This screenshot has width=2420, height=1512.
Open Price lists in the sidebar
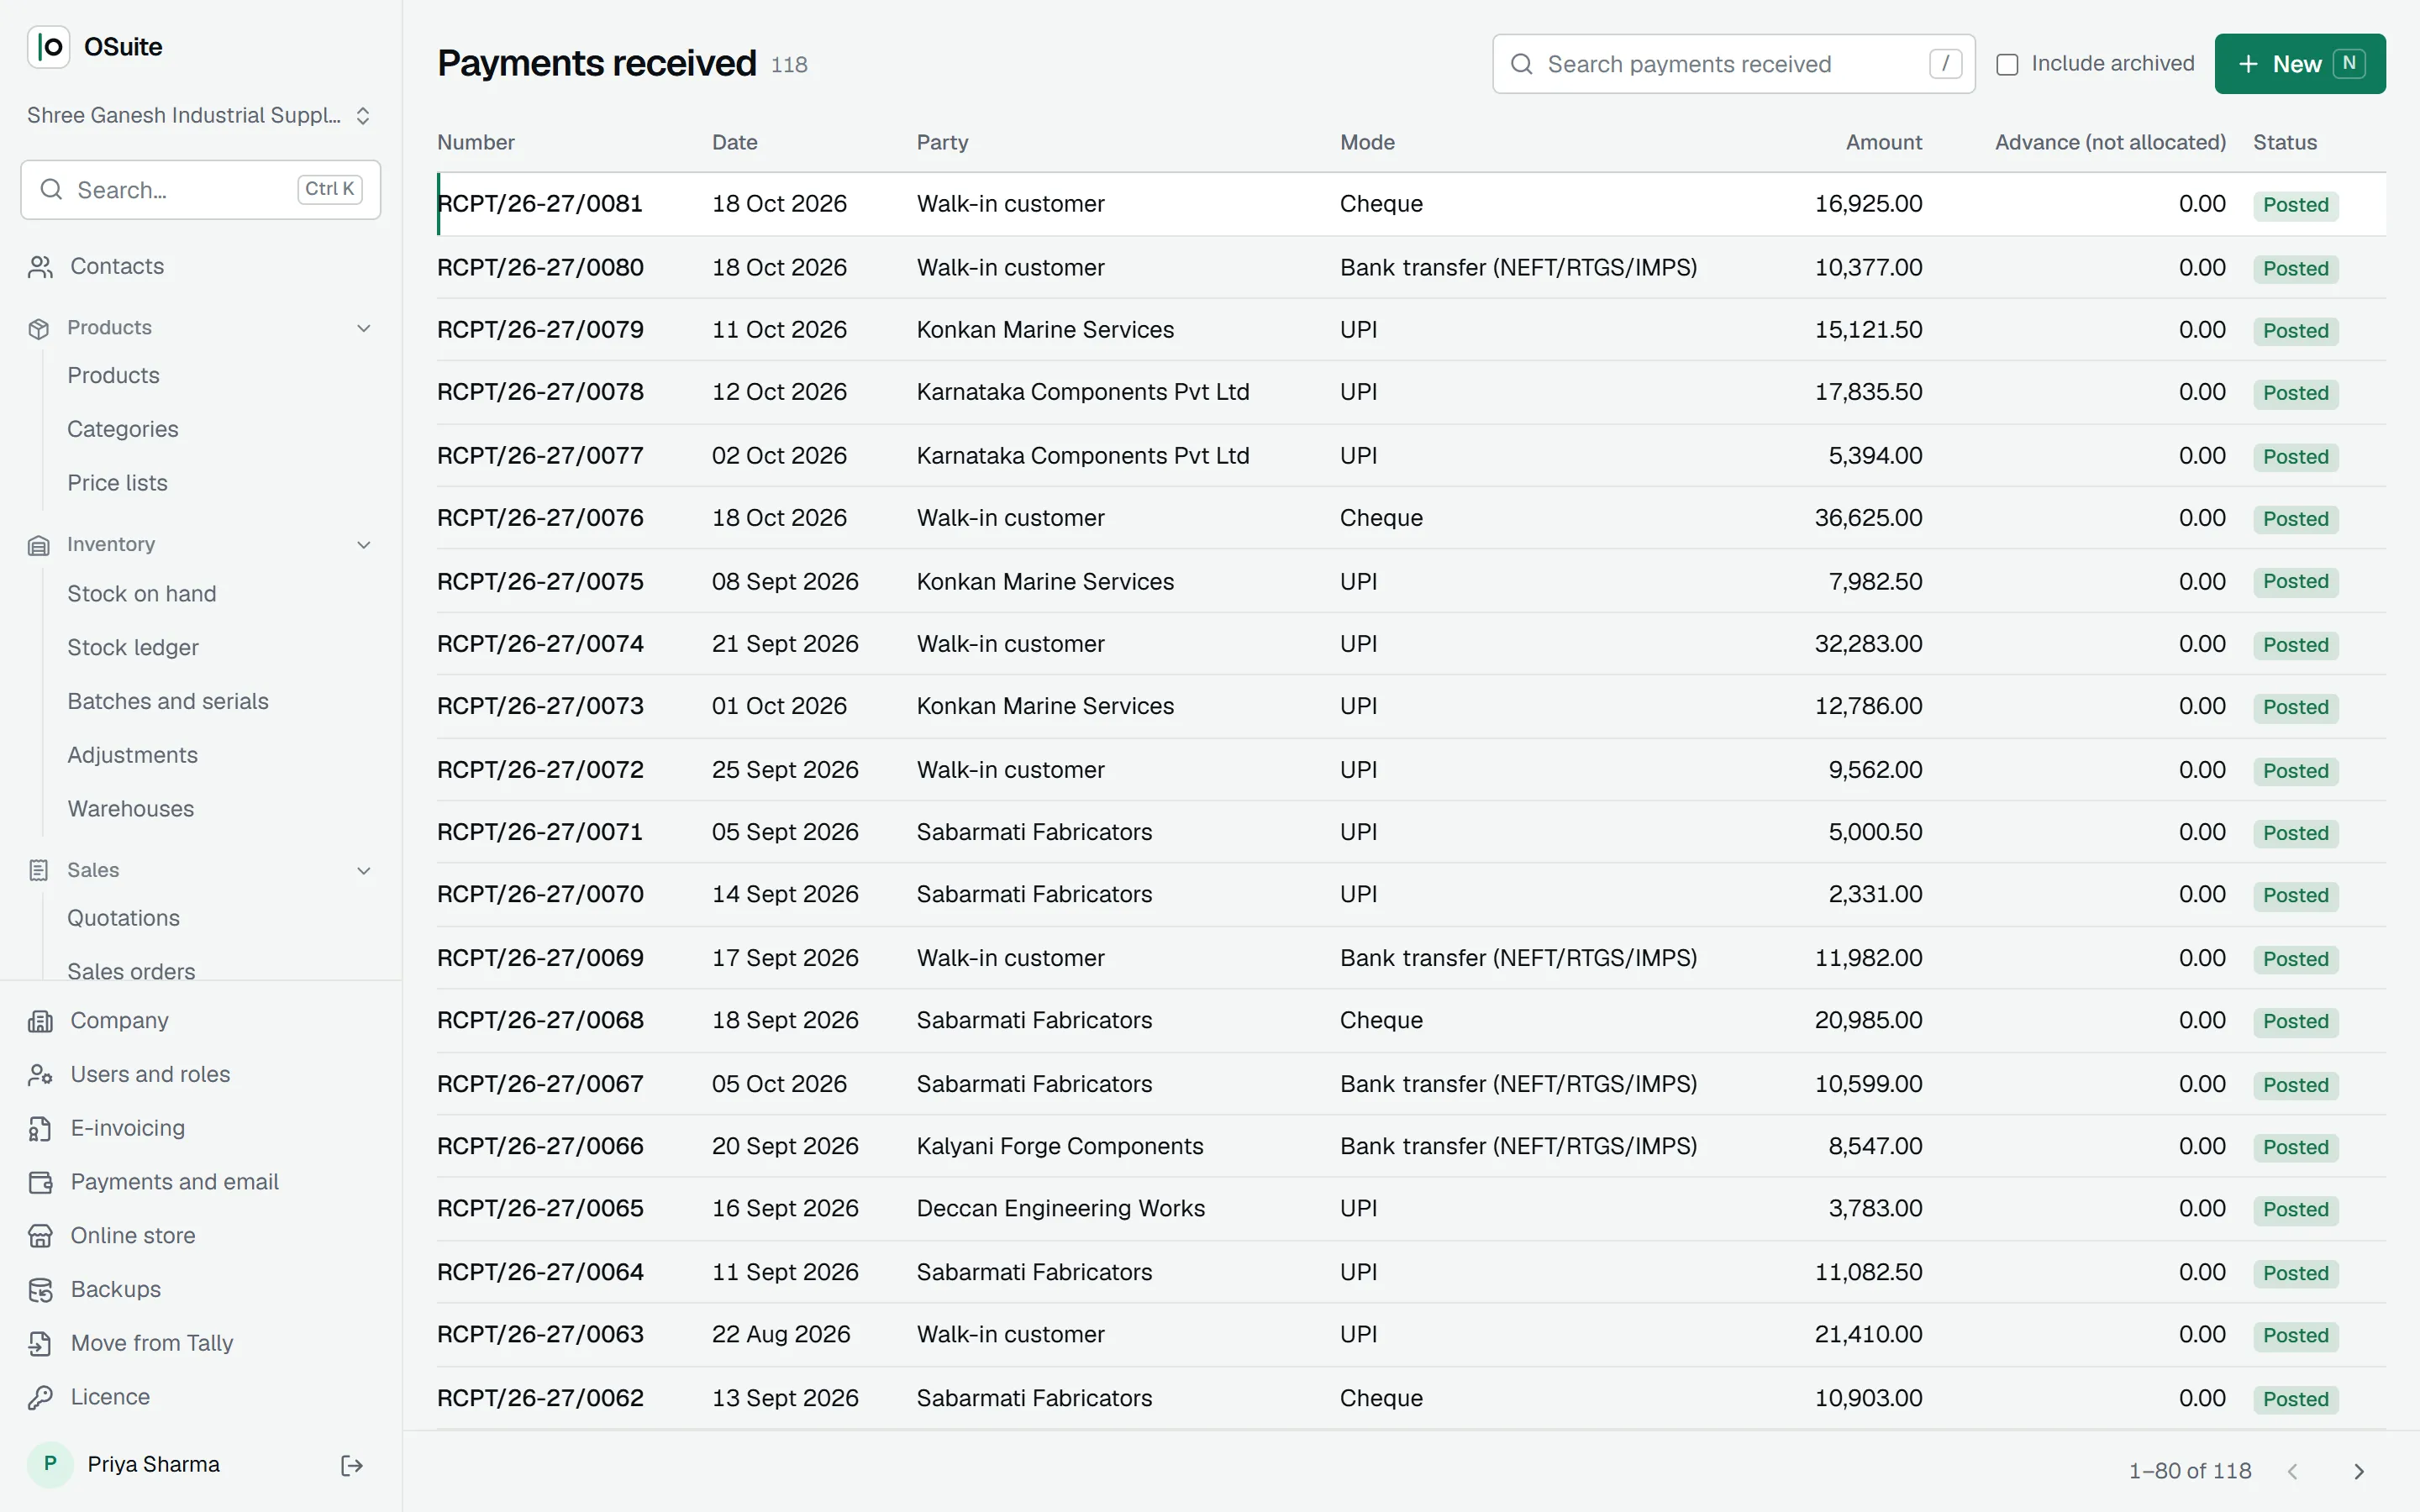click(117, 483)
